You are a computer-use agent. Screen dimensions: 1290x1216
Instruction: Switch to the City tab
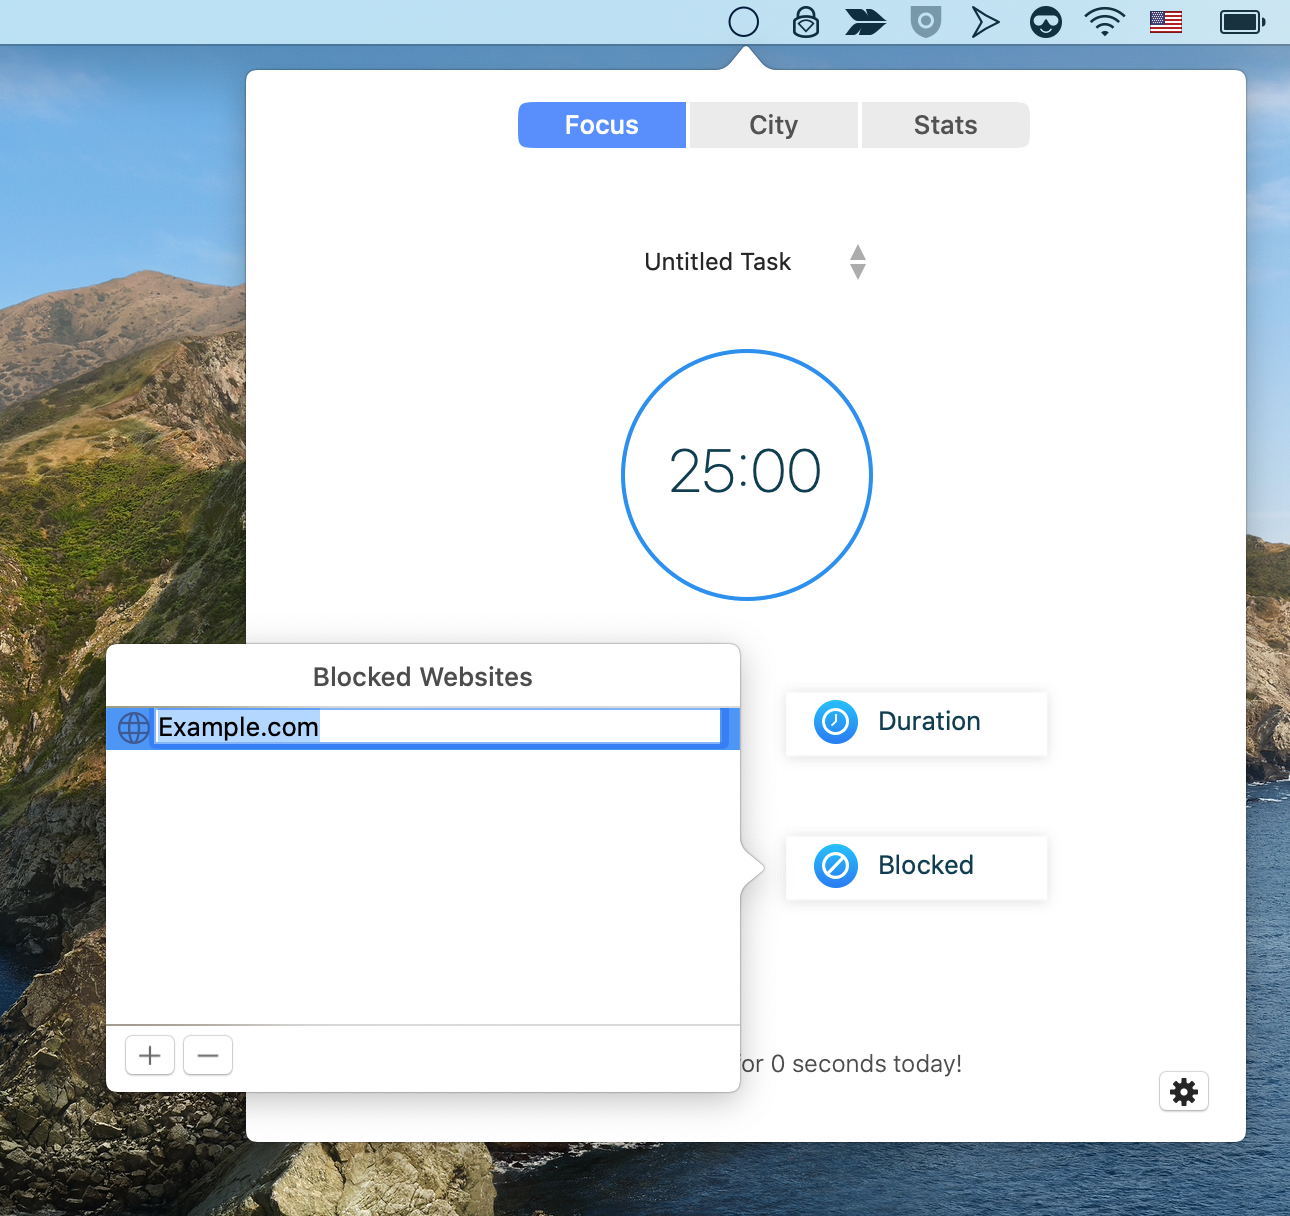coord(772,124)
